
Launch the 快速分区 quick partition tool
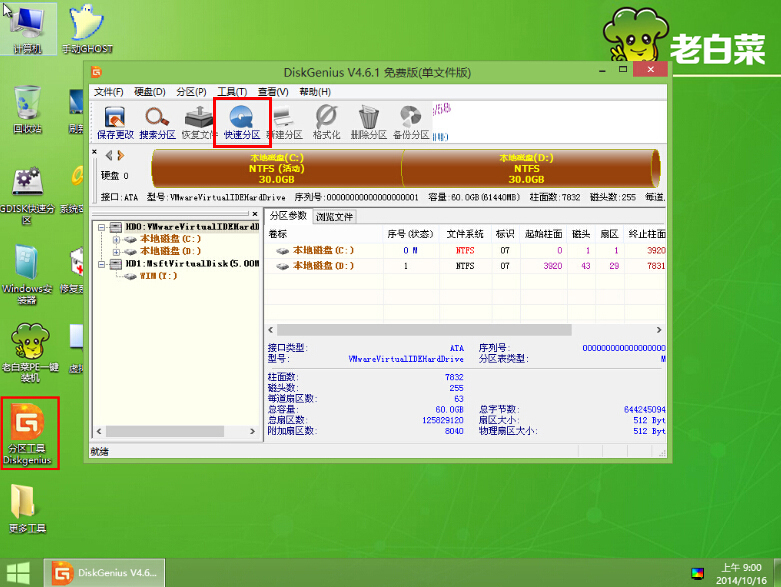click(x=242, y=122)
